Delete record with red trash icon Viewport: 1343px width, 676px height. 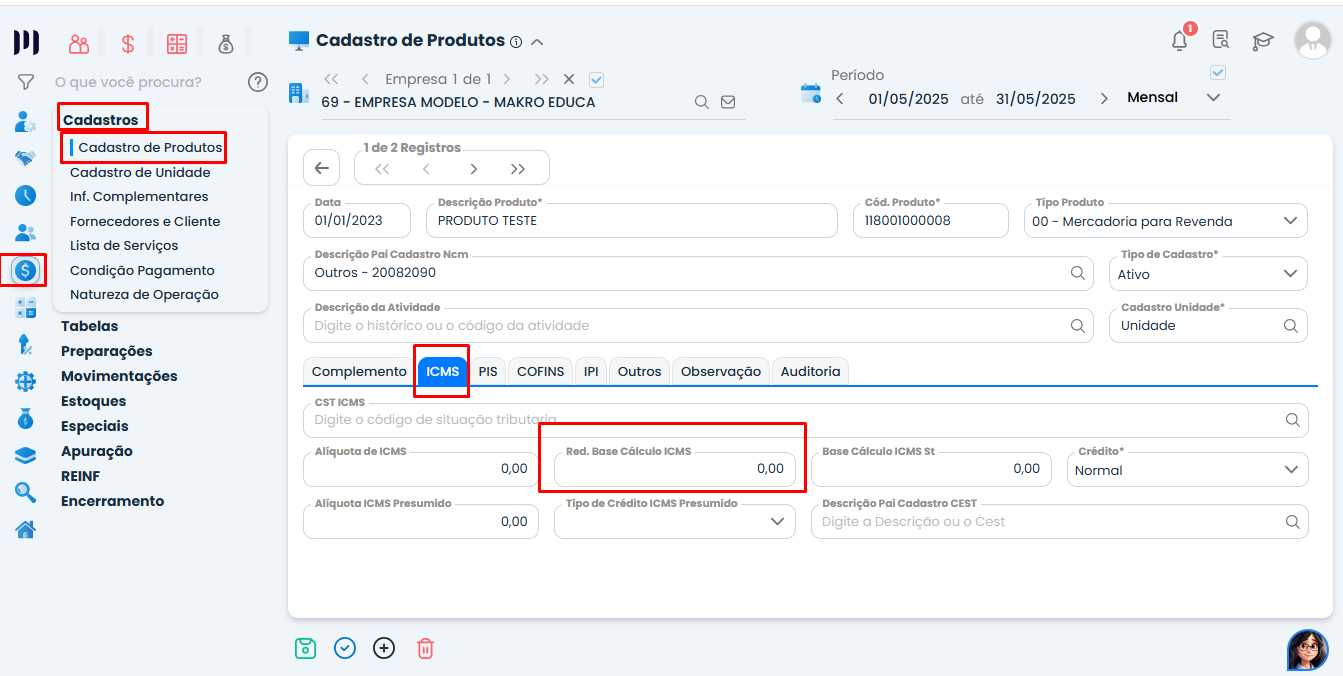[425, 648]
